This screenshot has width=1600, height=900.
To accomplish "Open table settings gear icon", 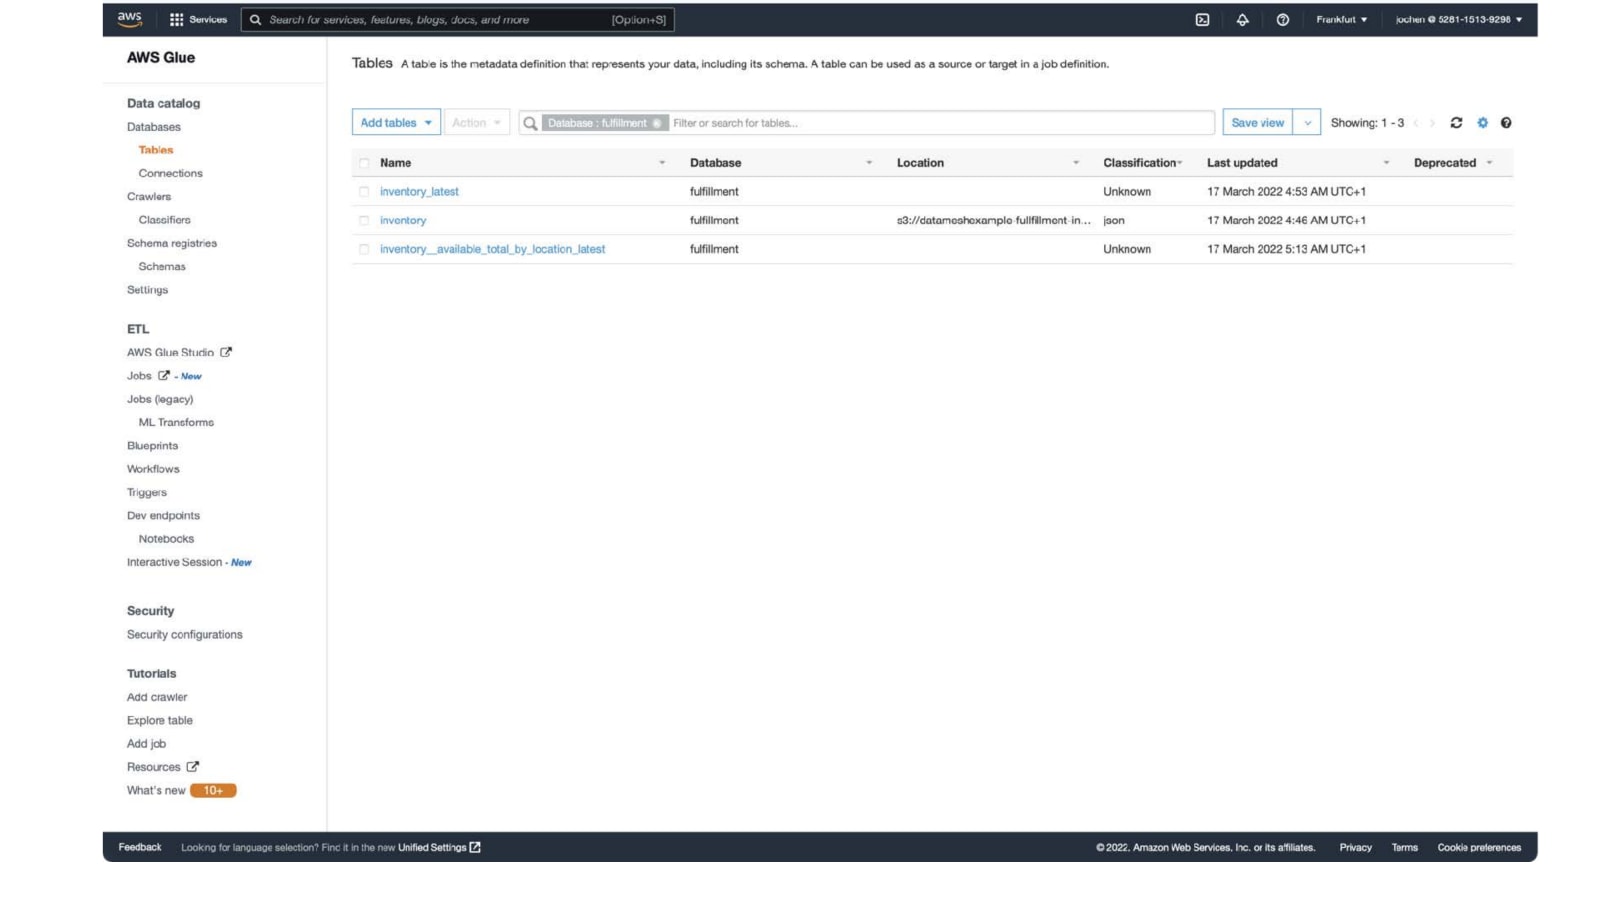I will (1482, 123).
